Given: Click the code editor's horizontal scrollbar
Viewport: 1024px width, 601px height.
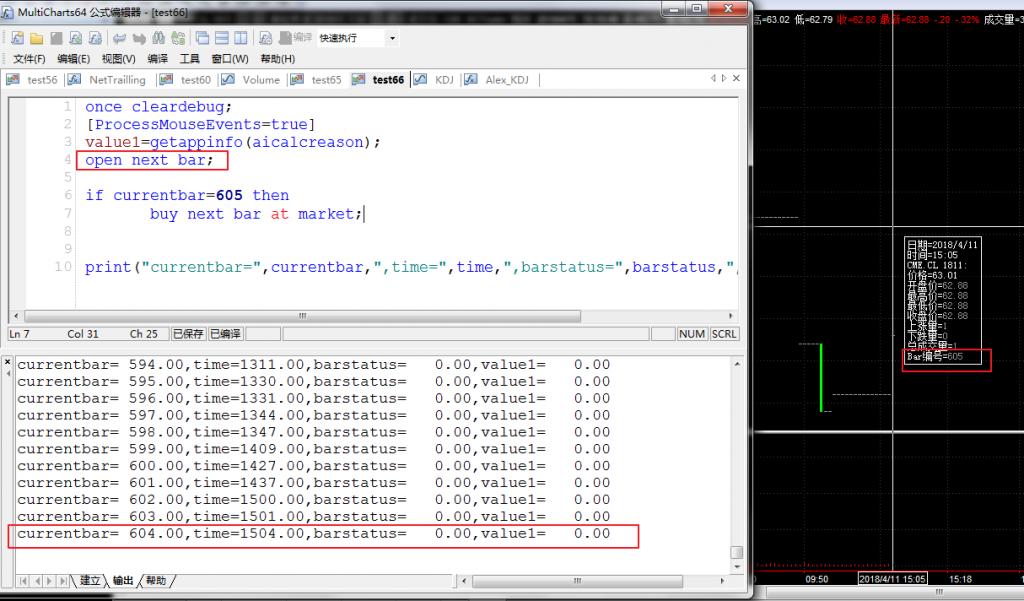Looking at the screenshot, I should coord(302,316).
